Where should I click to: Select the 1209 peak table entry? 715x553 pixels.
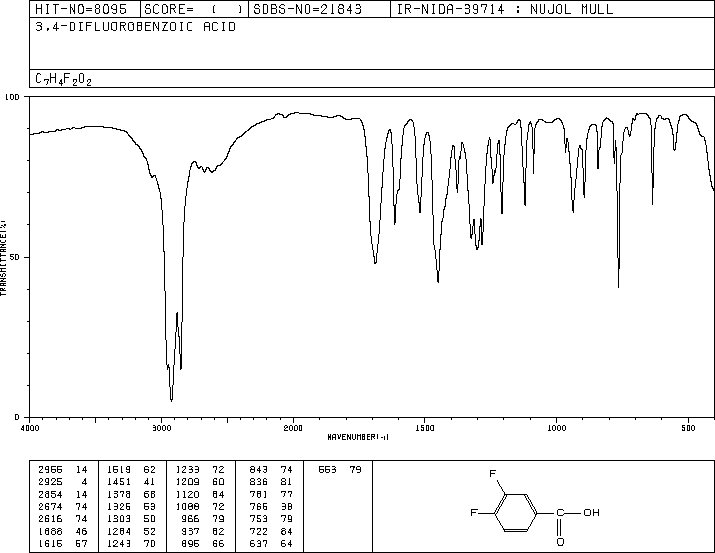point(200,482)
